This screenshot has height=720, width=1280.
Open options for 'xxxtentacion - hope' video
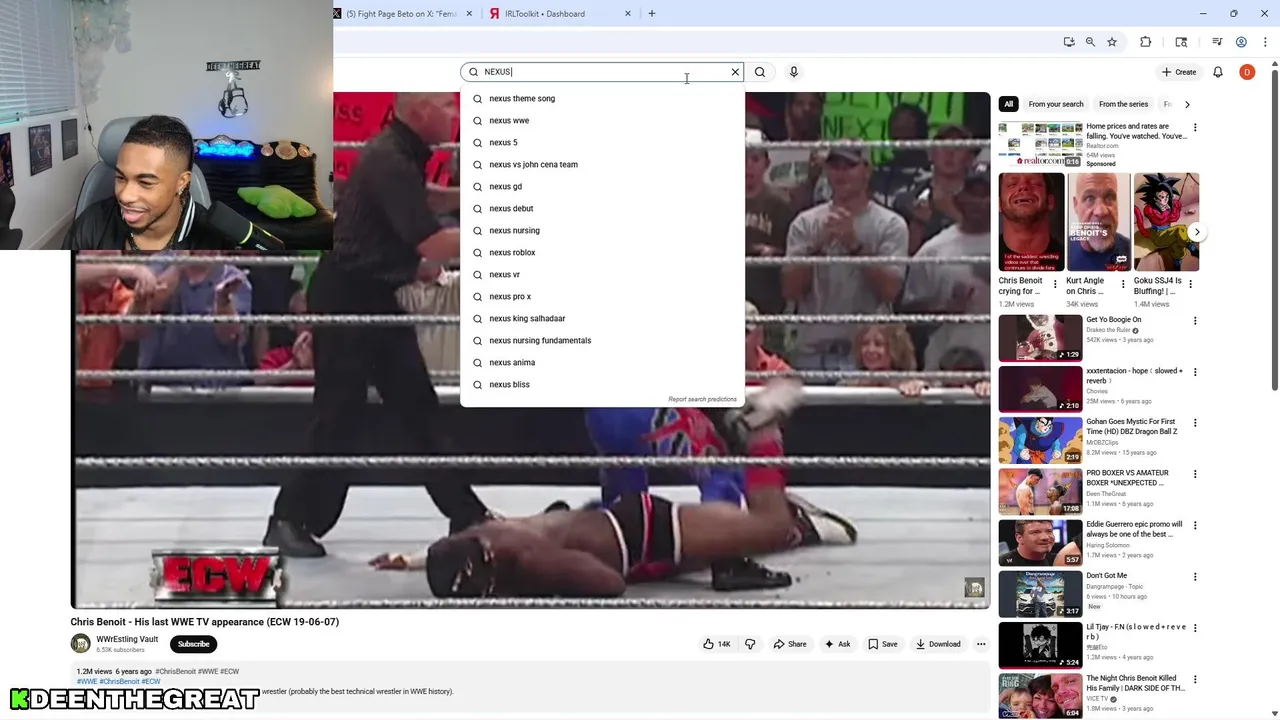[x=1194, y=372]
